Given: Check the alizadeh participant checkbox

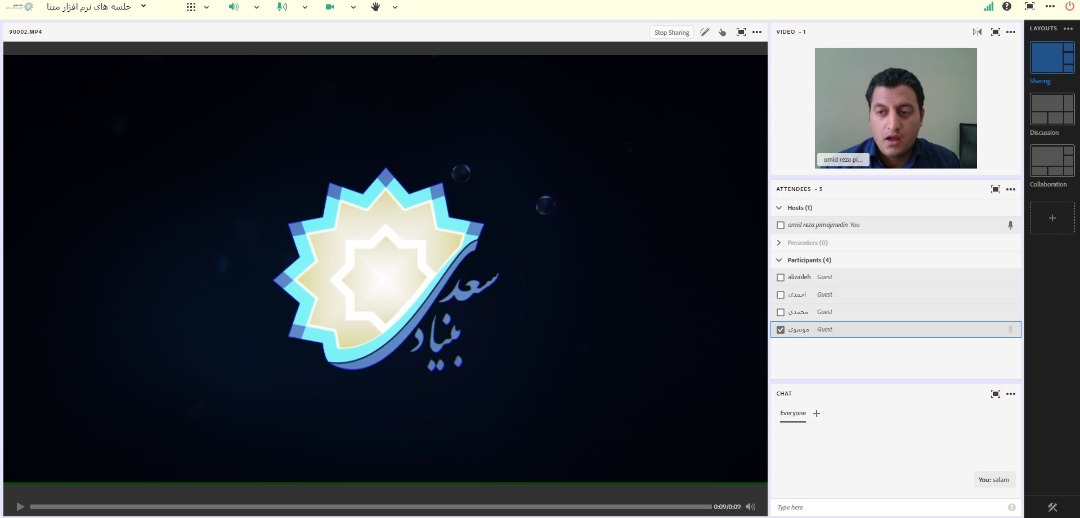Looking at the screenshot, I should 781,277.
